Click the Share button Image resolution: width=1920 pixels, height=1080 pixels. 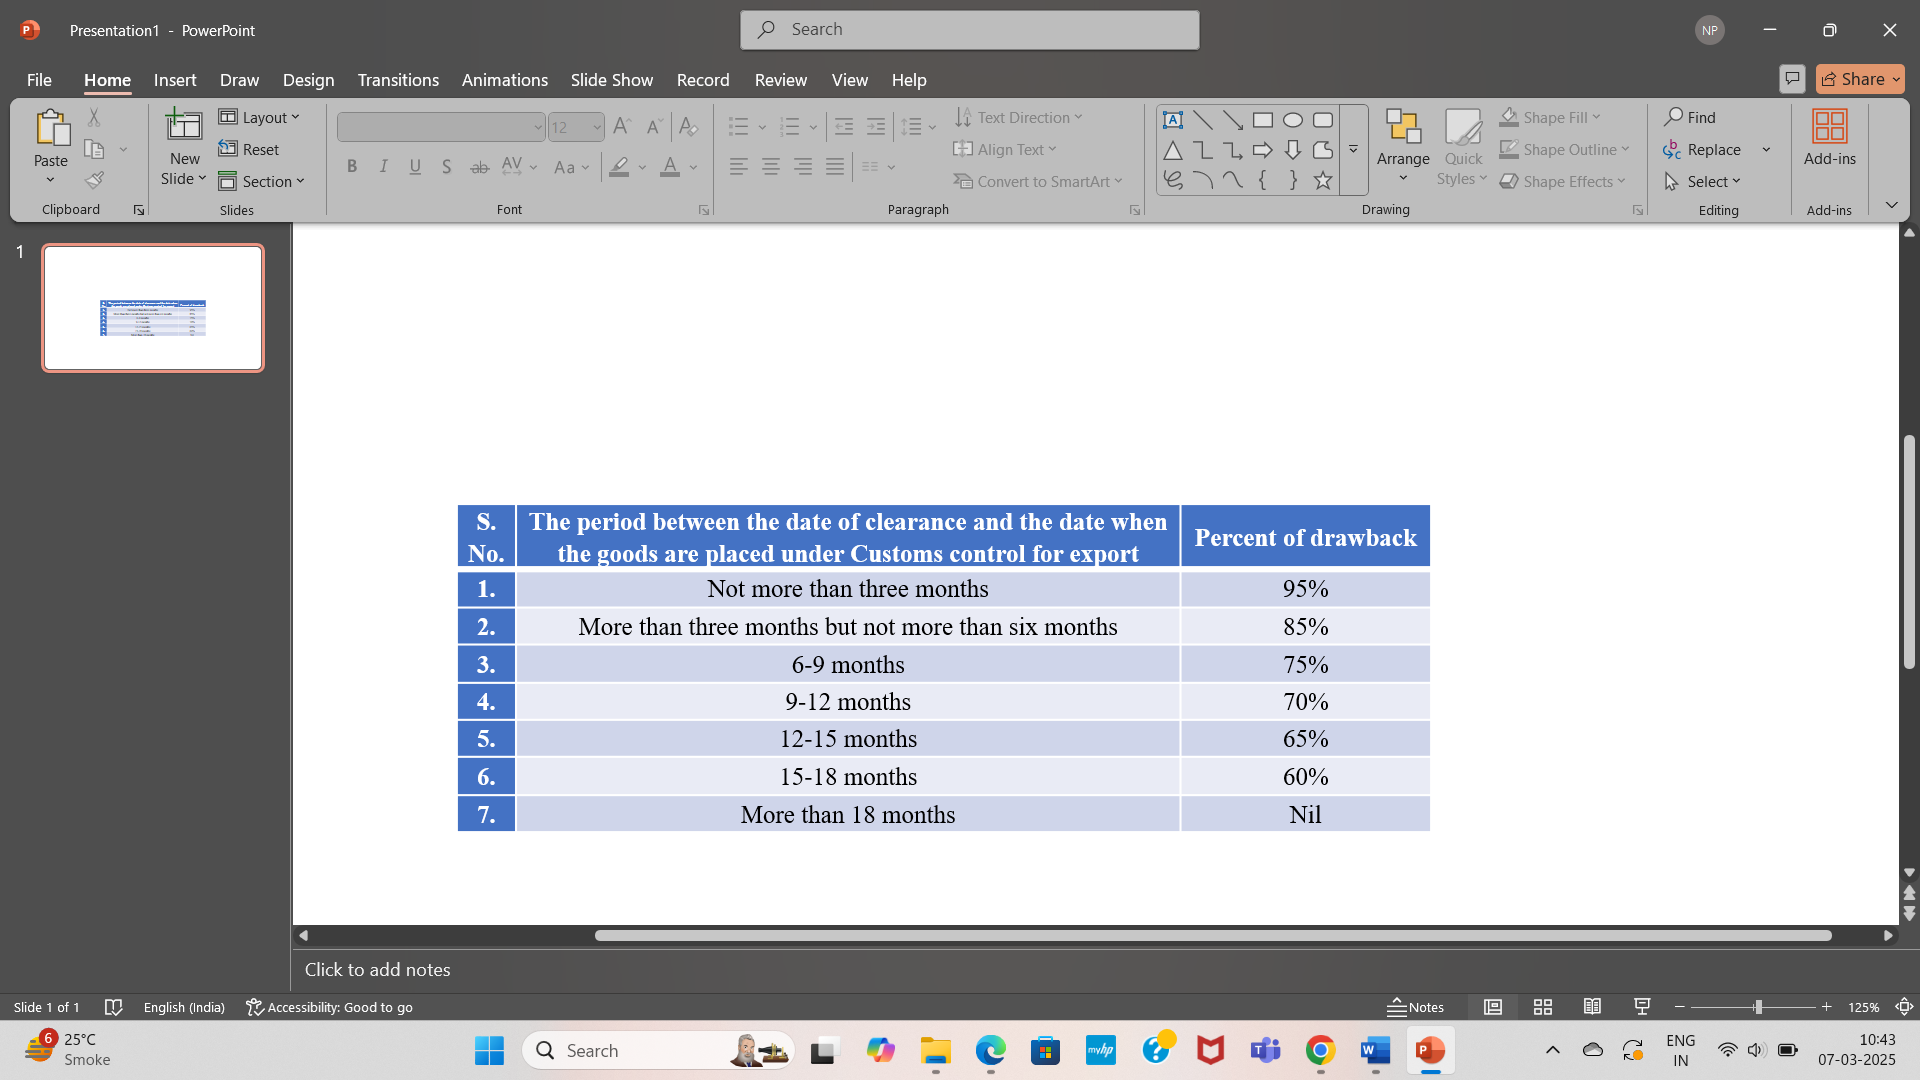[x=1859, y=79]
